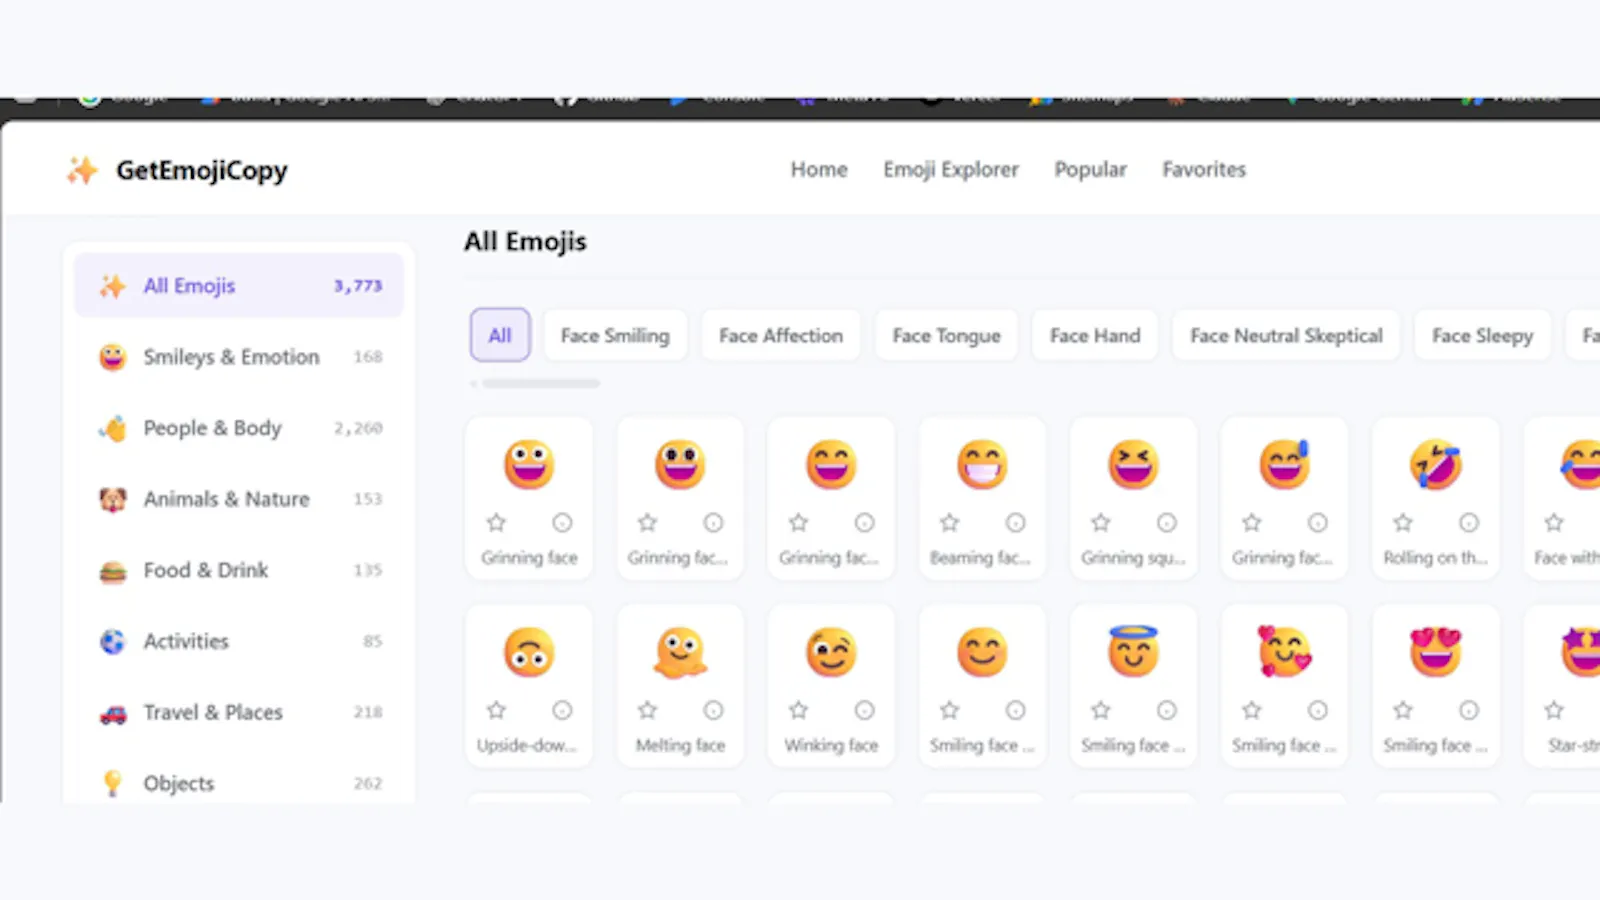
Task: Go to the Popular page
Action: point(1090,170)
